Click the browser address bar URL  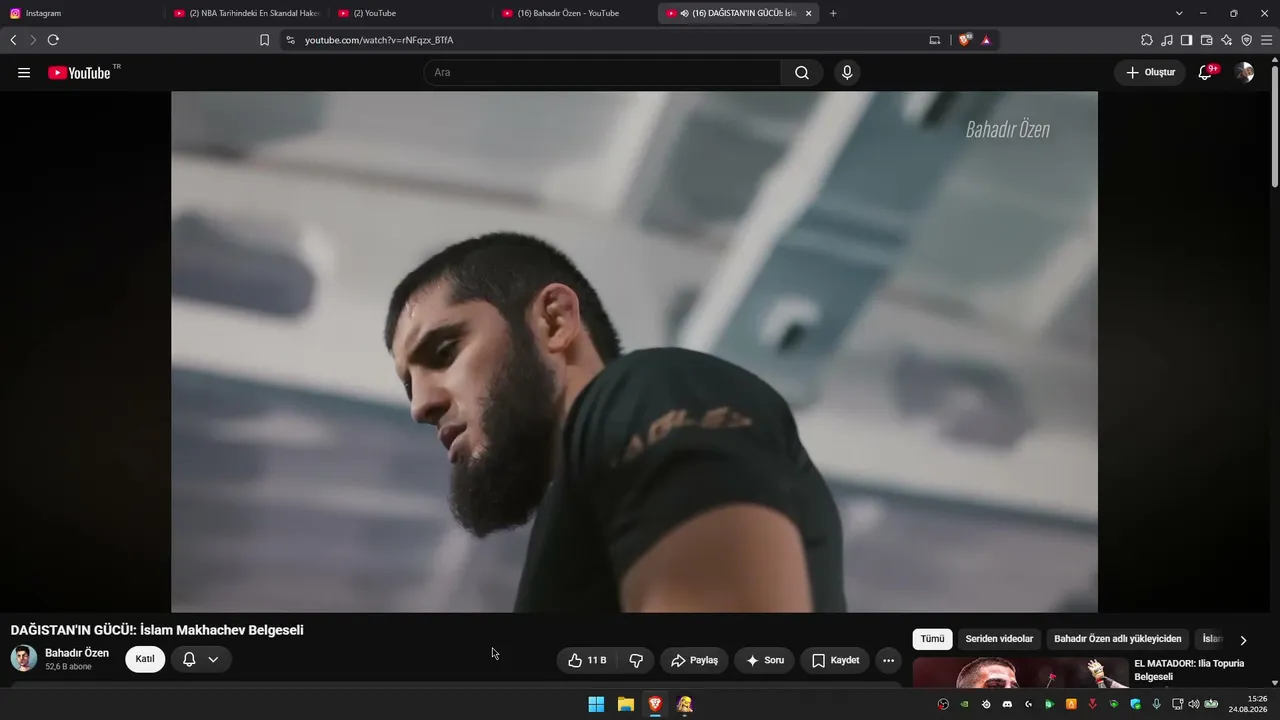click(379, 40)
